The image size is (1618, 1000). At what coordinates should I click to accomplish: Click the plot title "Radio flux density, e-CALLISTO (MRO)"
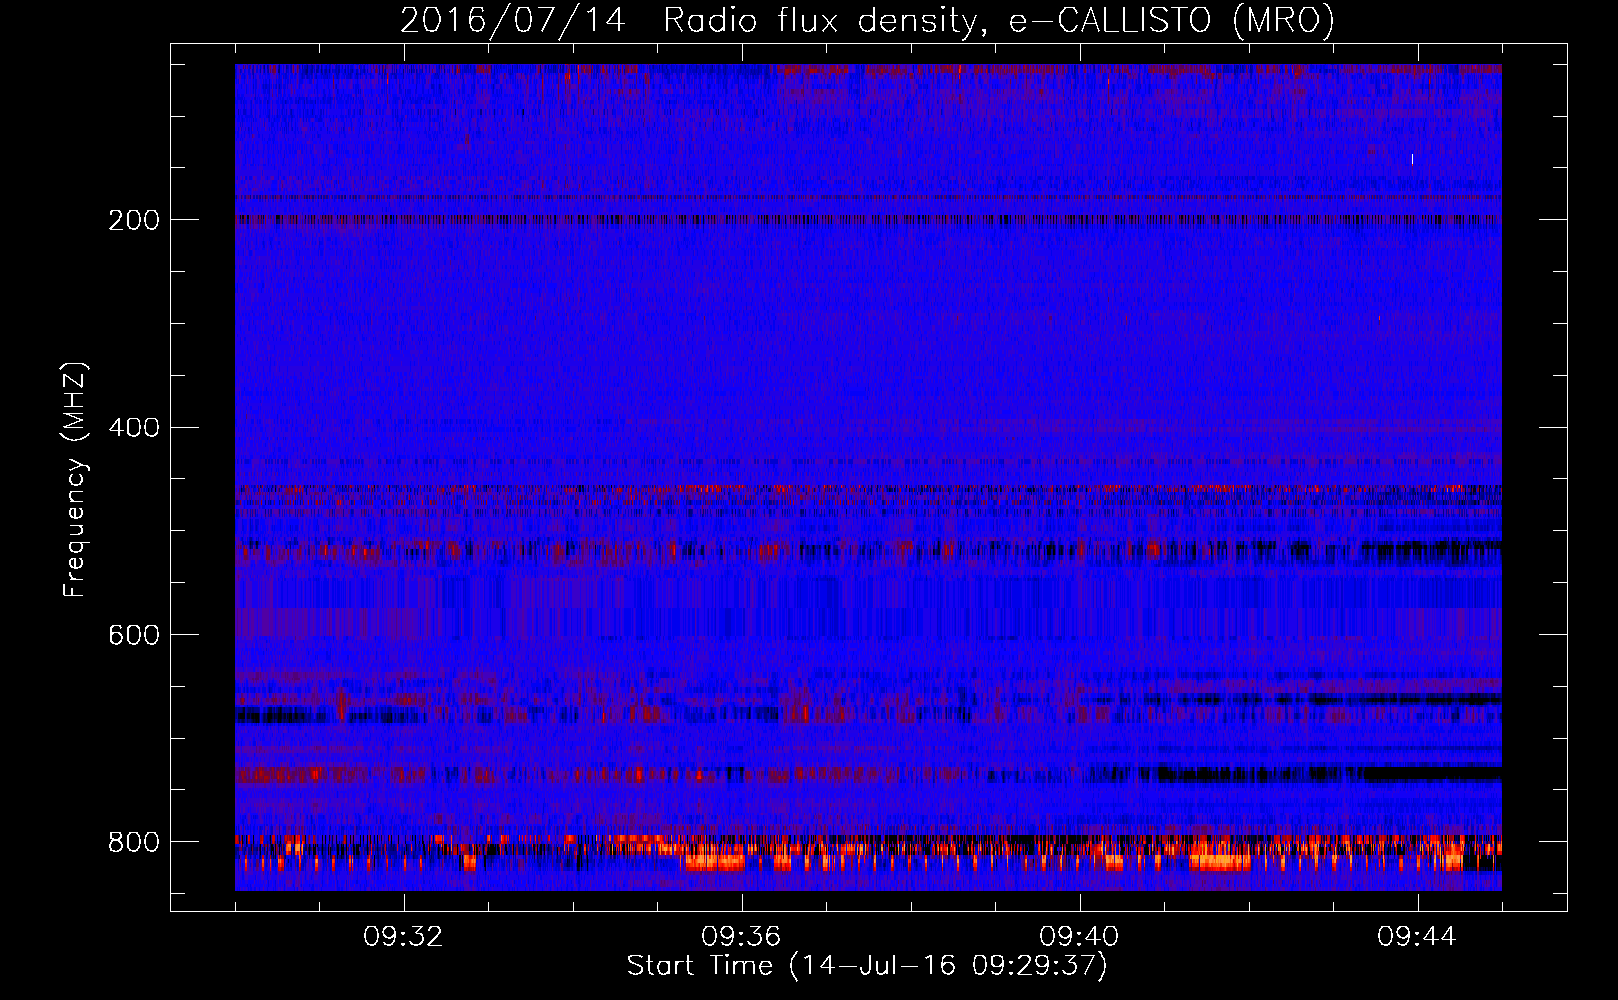pyautogui.click(x=999, y=21)
